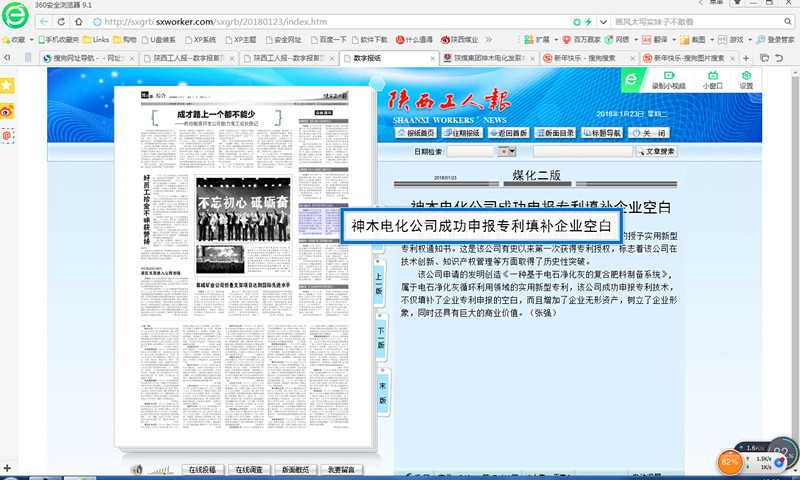This screenshot has width=800, height=480.
Task: Go back with the browser back arrow
Action: [44, 21]
